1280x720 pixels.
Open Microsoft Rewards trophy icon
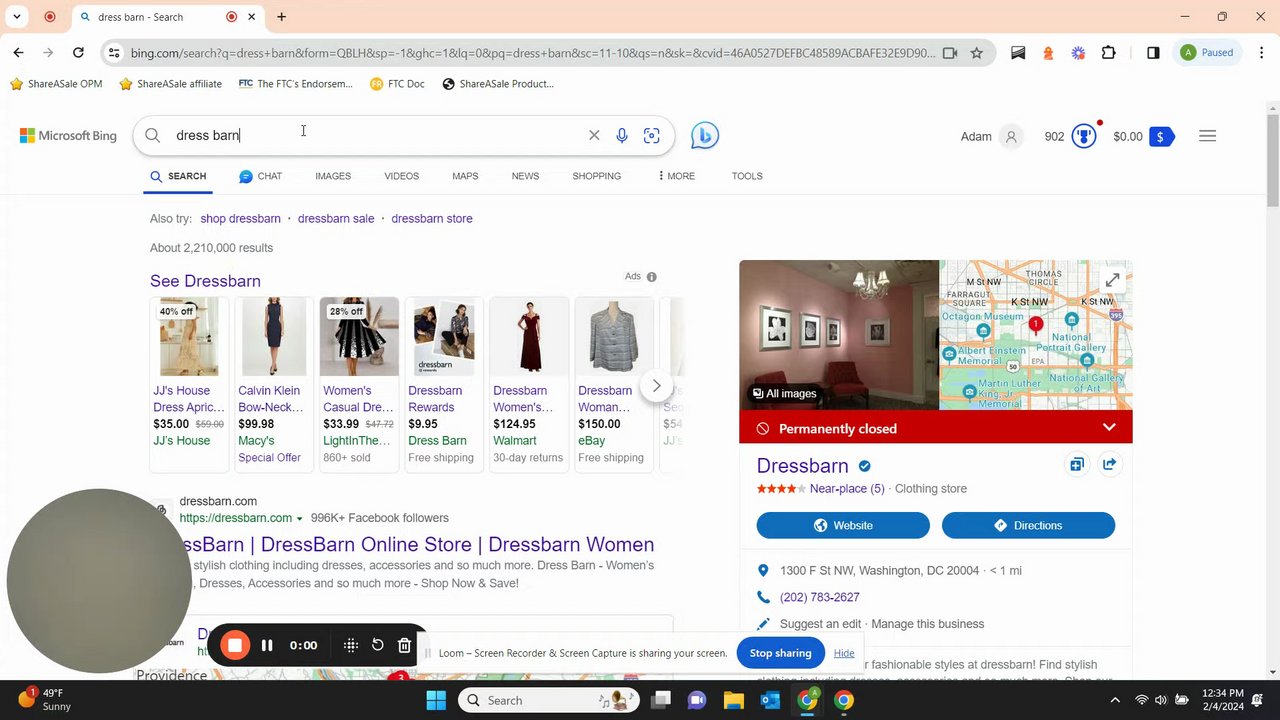click(x=1084, y=136)
